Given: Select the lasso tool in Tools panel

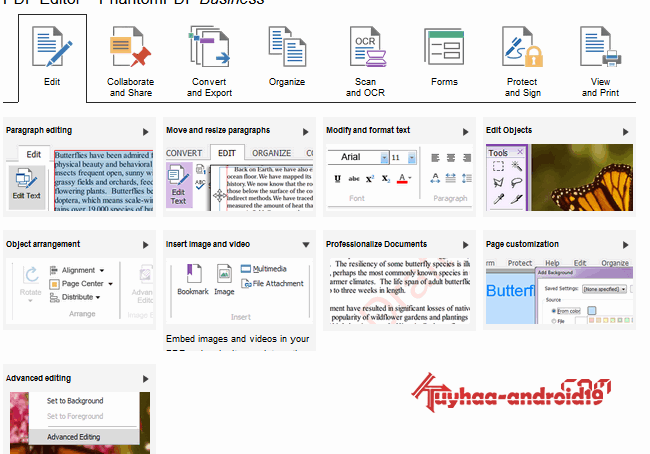Looking at the screenshot, I should pyautogui.click(x=516, y=182).
